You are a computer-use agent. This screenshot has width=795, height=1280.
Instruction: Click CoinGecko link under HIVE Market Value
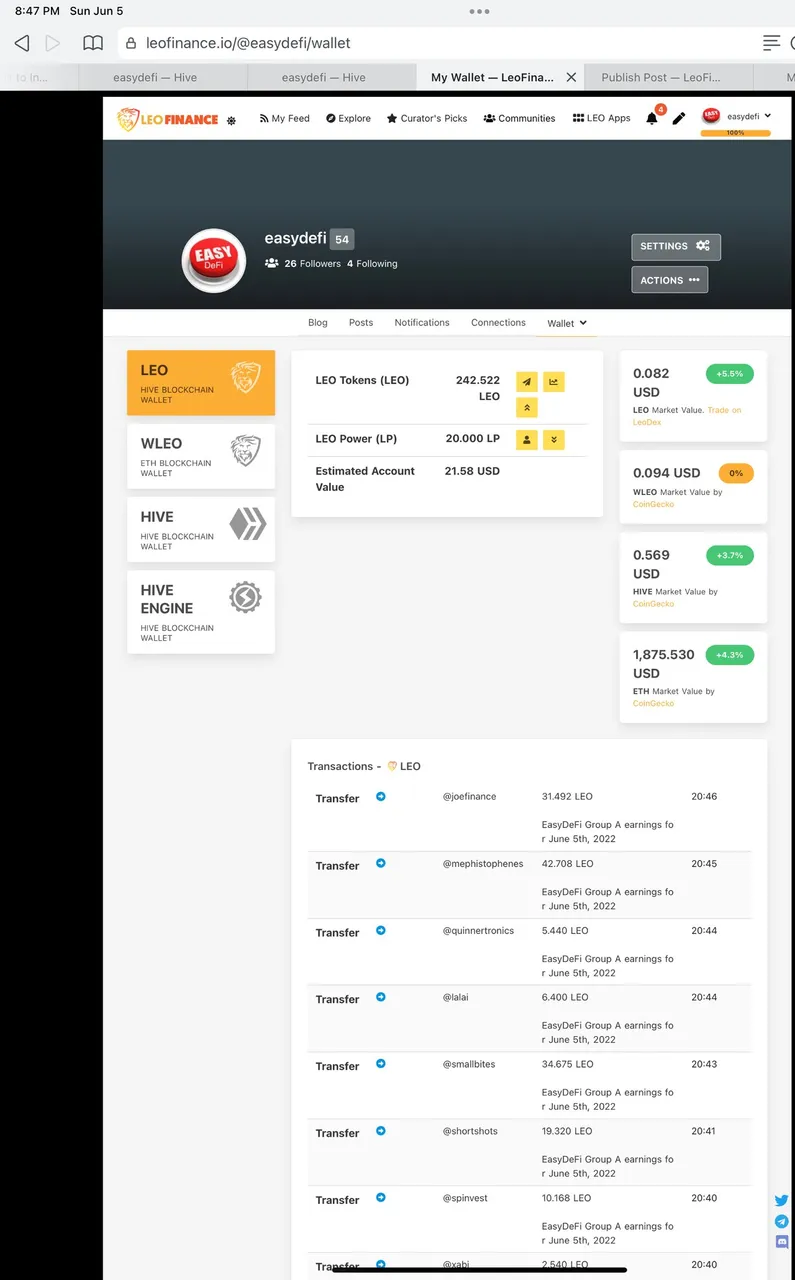coord(654,604)
